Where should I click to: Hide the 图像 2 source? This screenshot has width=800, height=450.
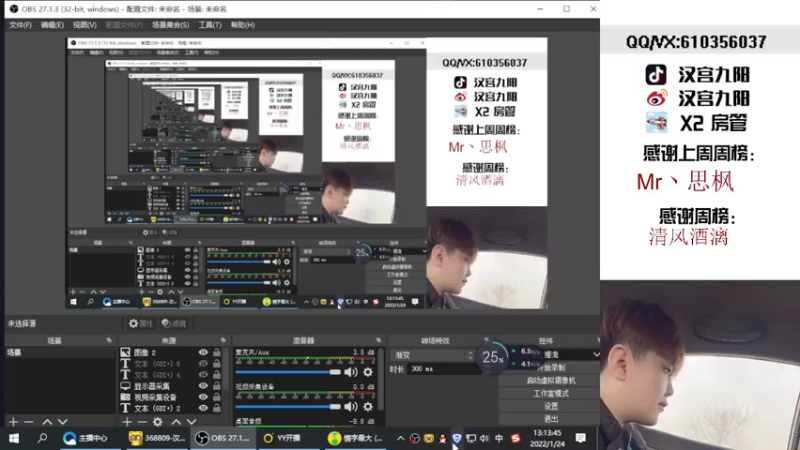pos(203,352)
